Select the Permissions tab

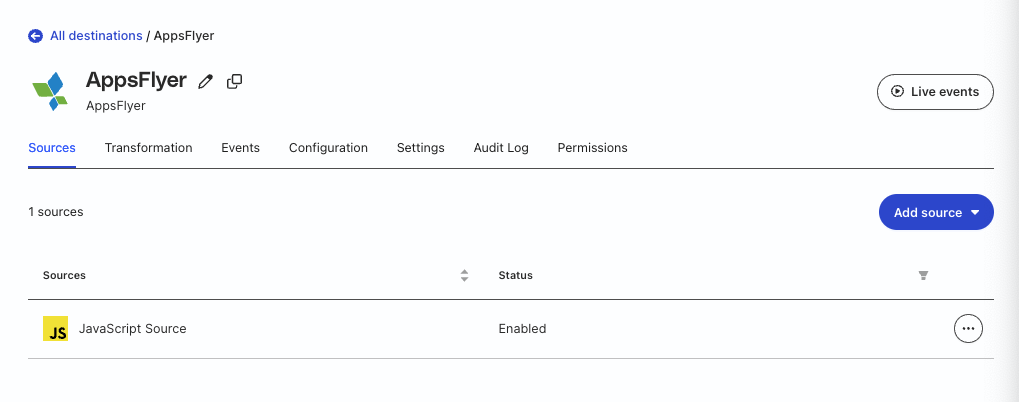[592, 148]
